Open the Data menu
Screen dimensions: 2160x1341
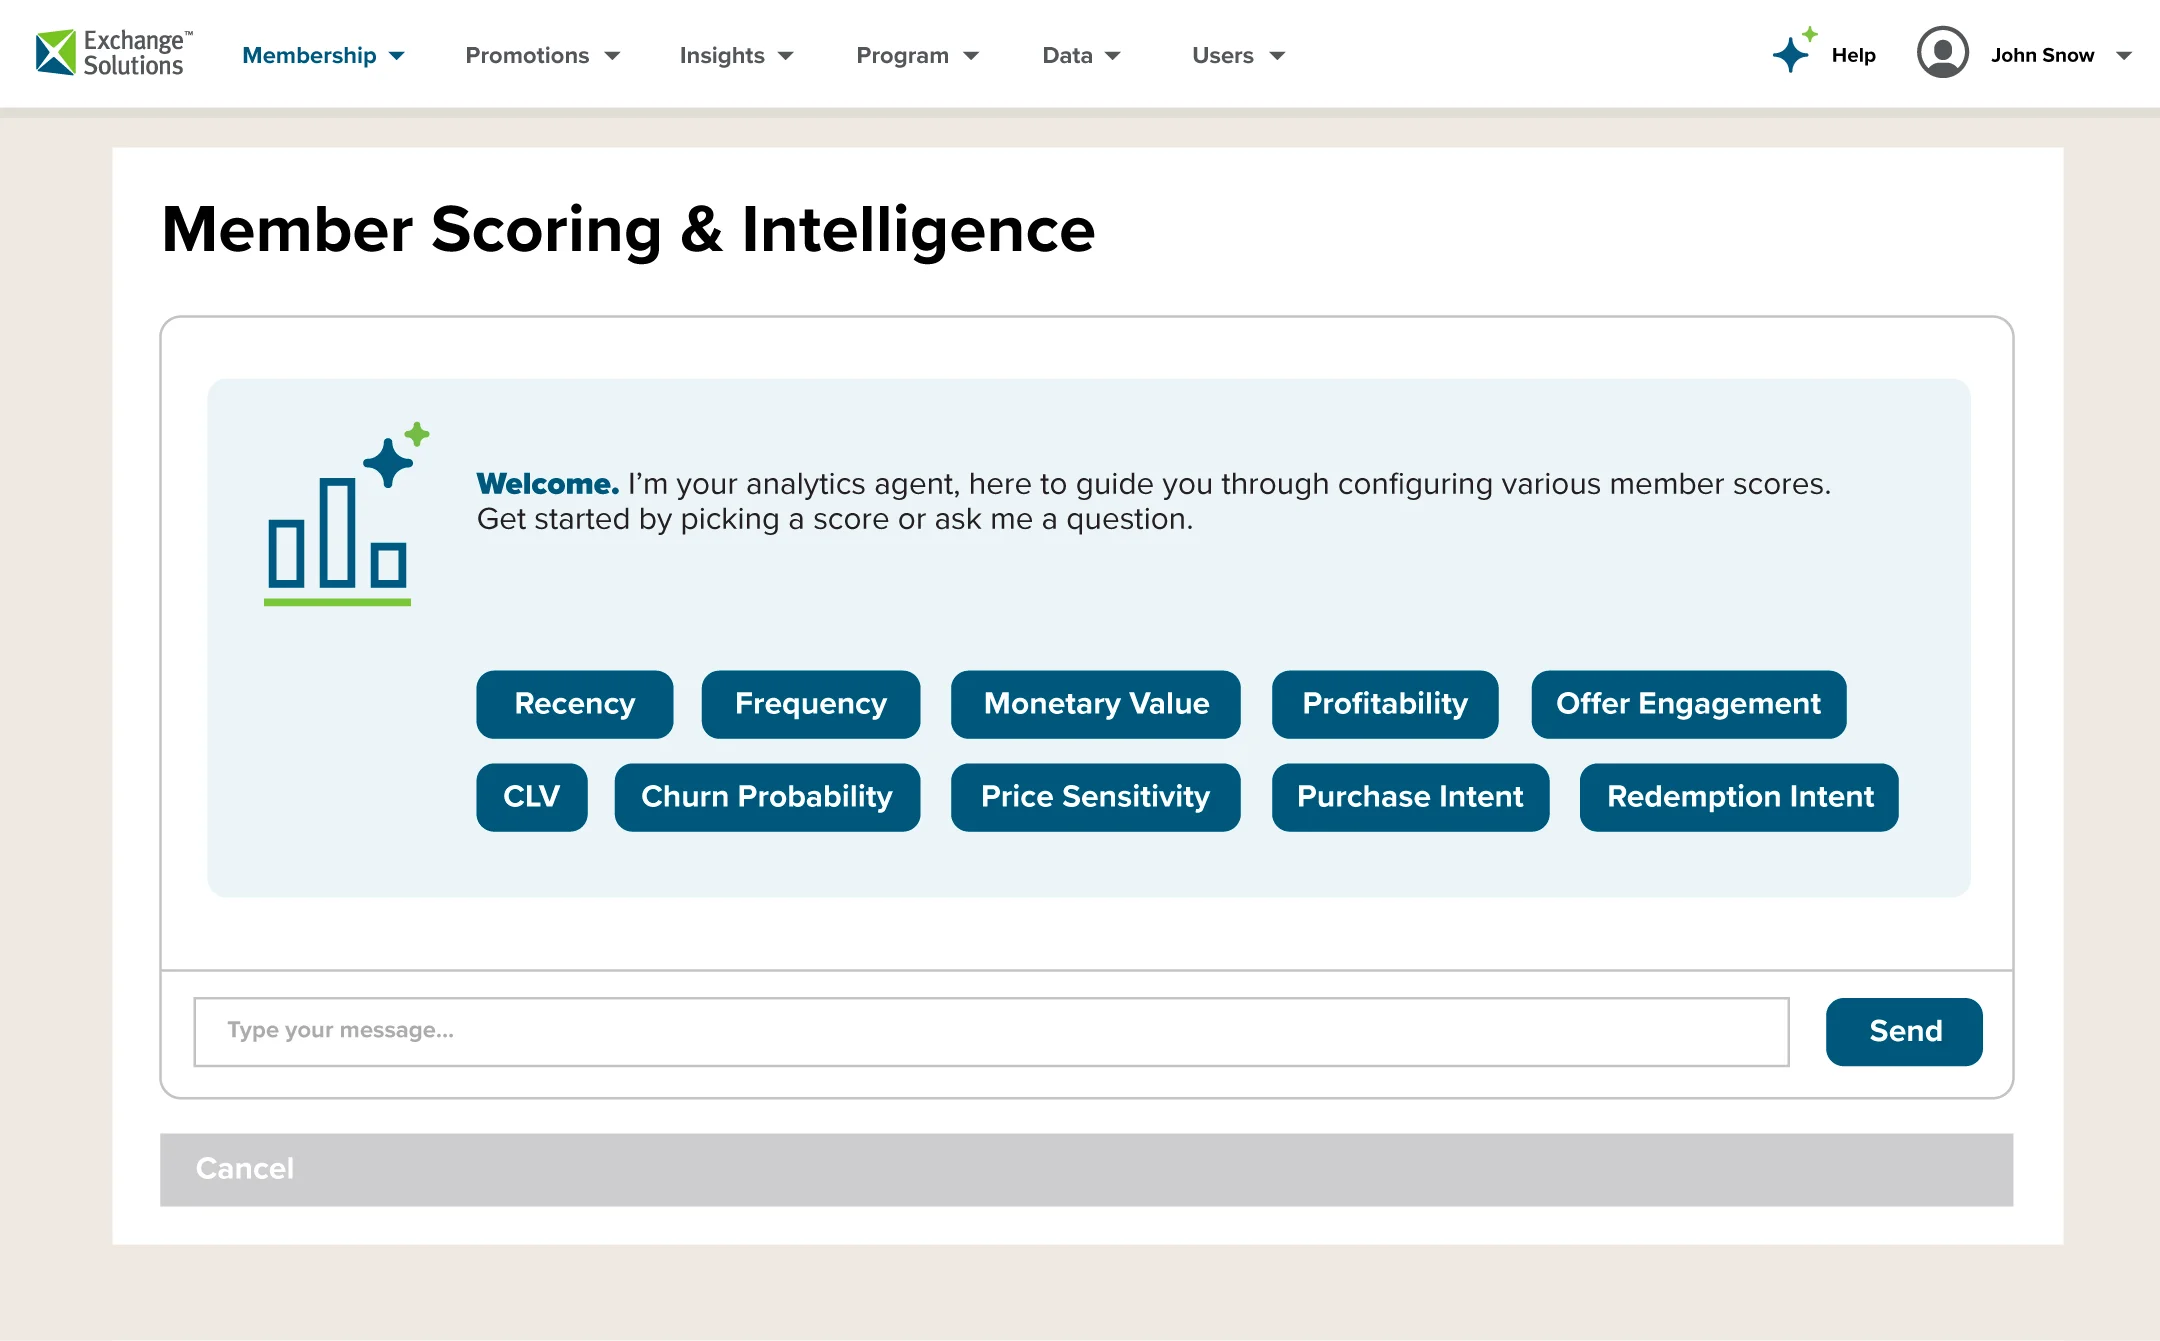click(x=1080, y=55)
